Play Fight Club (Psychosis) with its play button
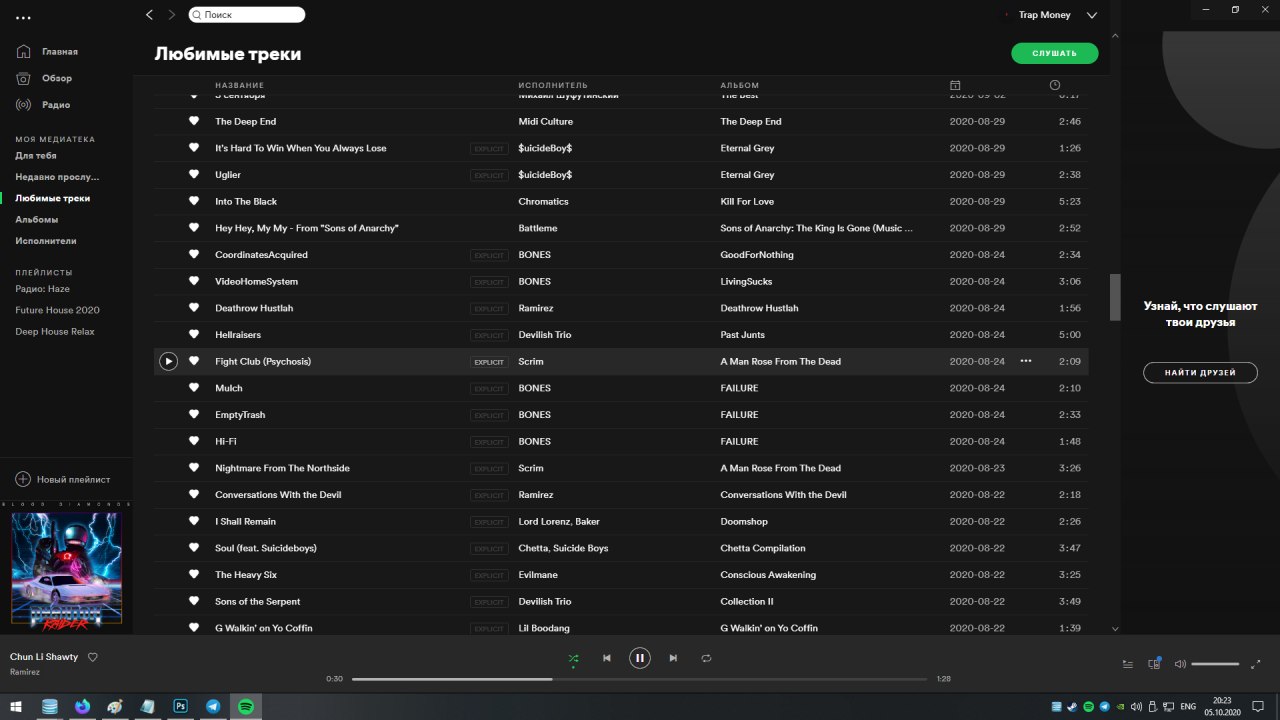The height and width of the screenshot is (720, 1280). 168,361
